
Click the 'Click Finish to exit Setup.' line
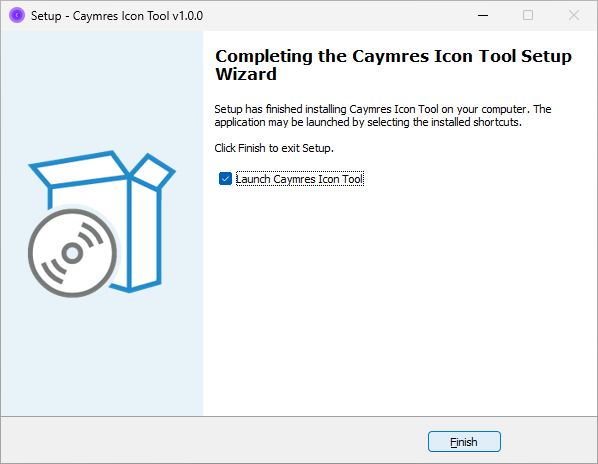click(x=274, y=148)
